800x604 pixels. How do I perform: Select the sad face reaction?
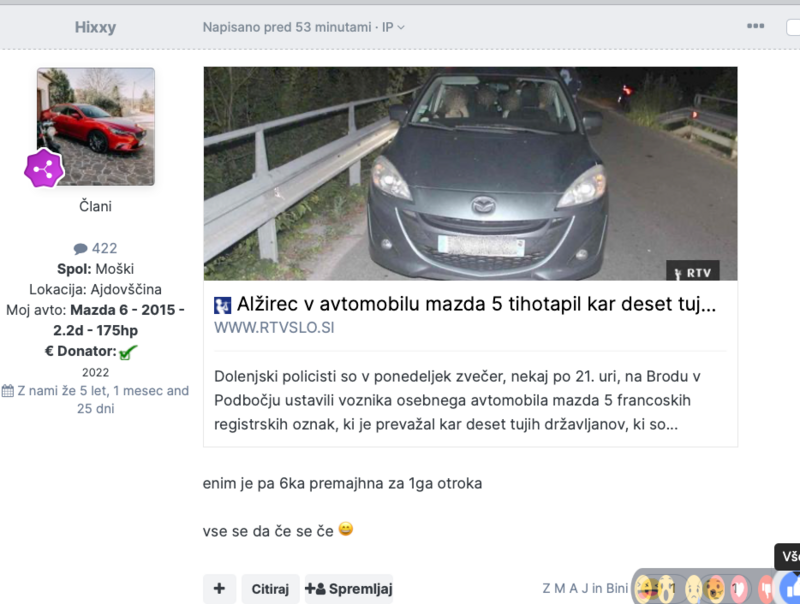(x=693, y=588)
